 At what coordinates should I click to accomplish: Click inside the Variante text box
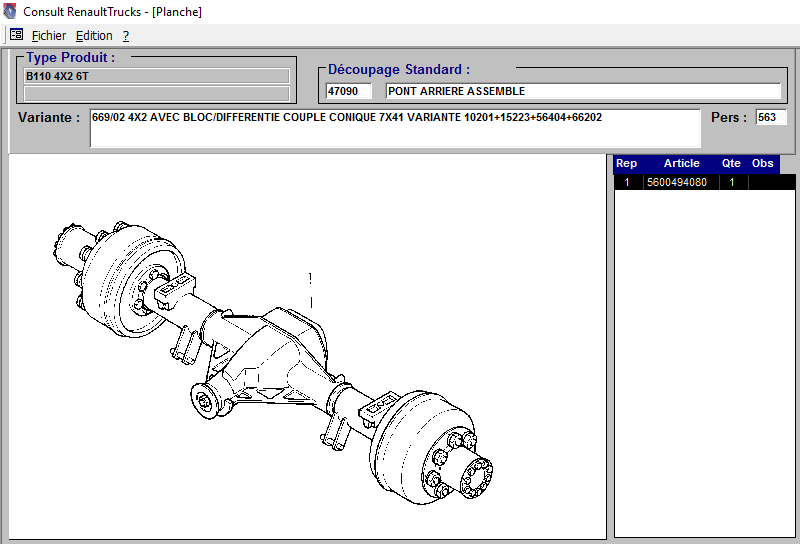point(395,128)
